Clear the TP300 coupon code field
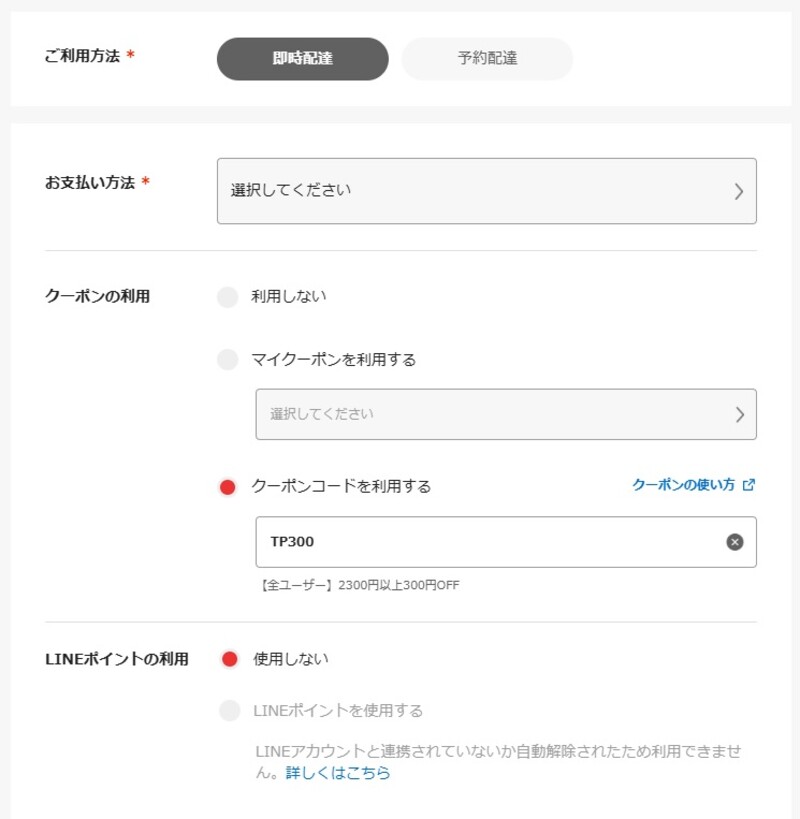This screenshot has width=800, height=819. click(x=735, y=542)
